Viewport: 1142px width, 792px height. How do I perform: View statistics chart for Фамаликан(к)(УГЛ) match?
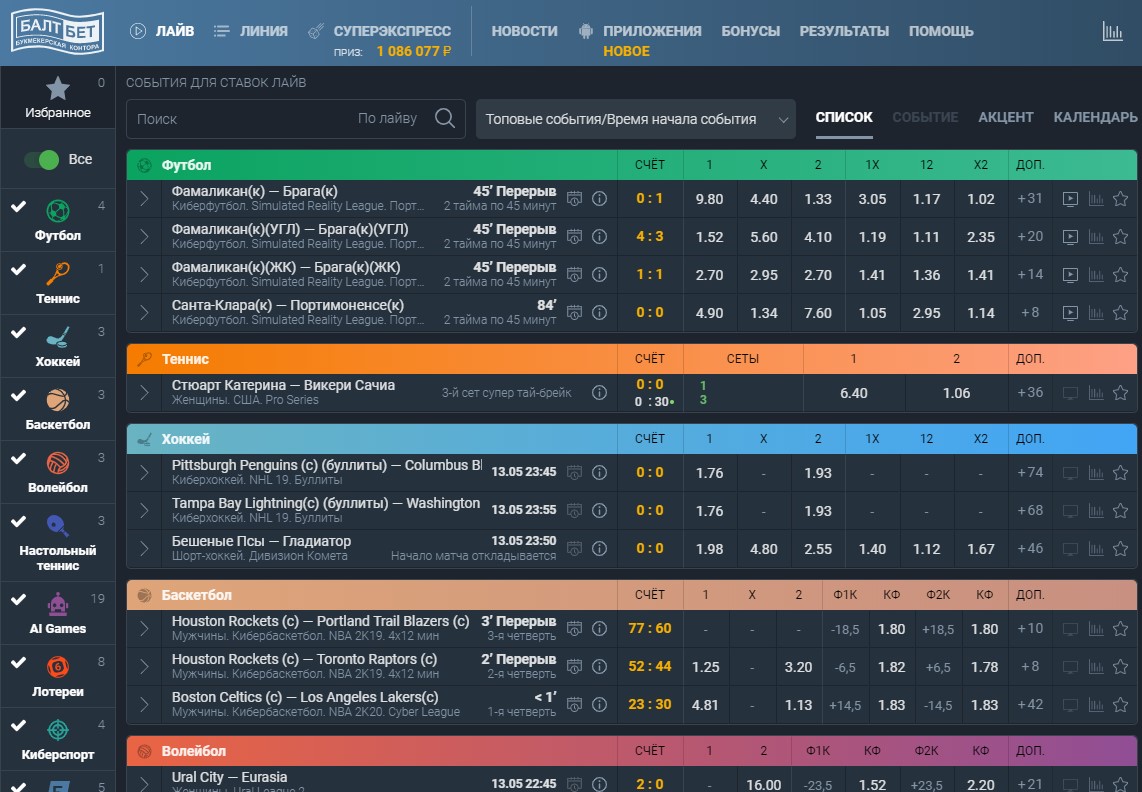coord(1095,237)
